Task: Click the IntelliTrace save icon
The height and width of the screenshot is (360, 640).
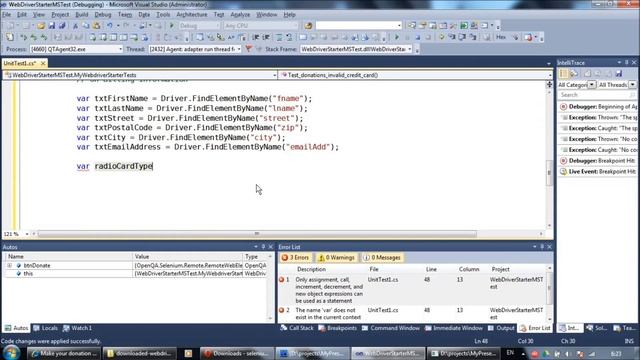Action: (x=619, y=73)
